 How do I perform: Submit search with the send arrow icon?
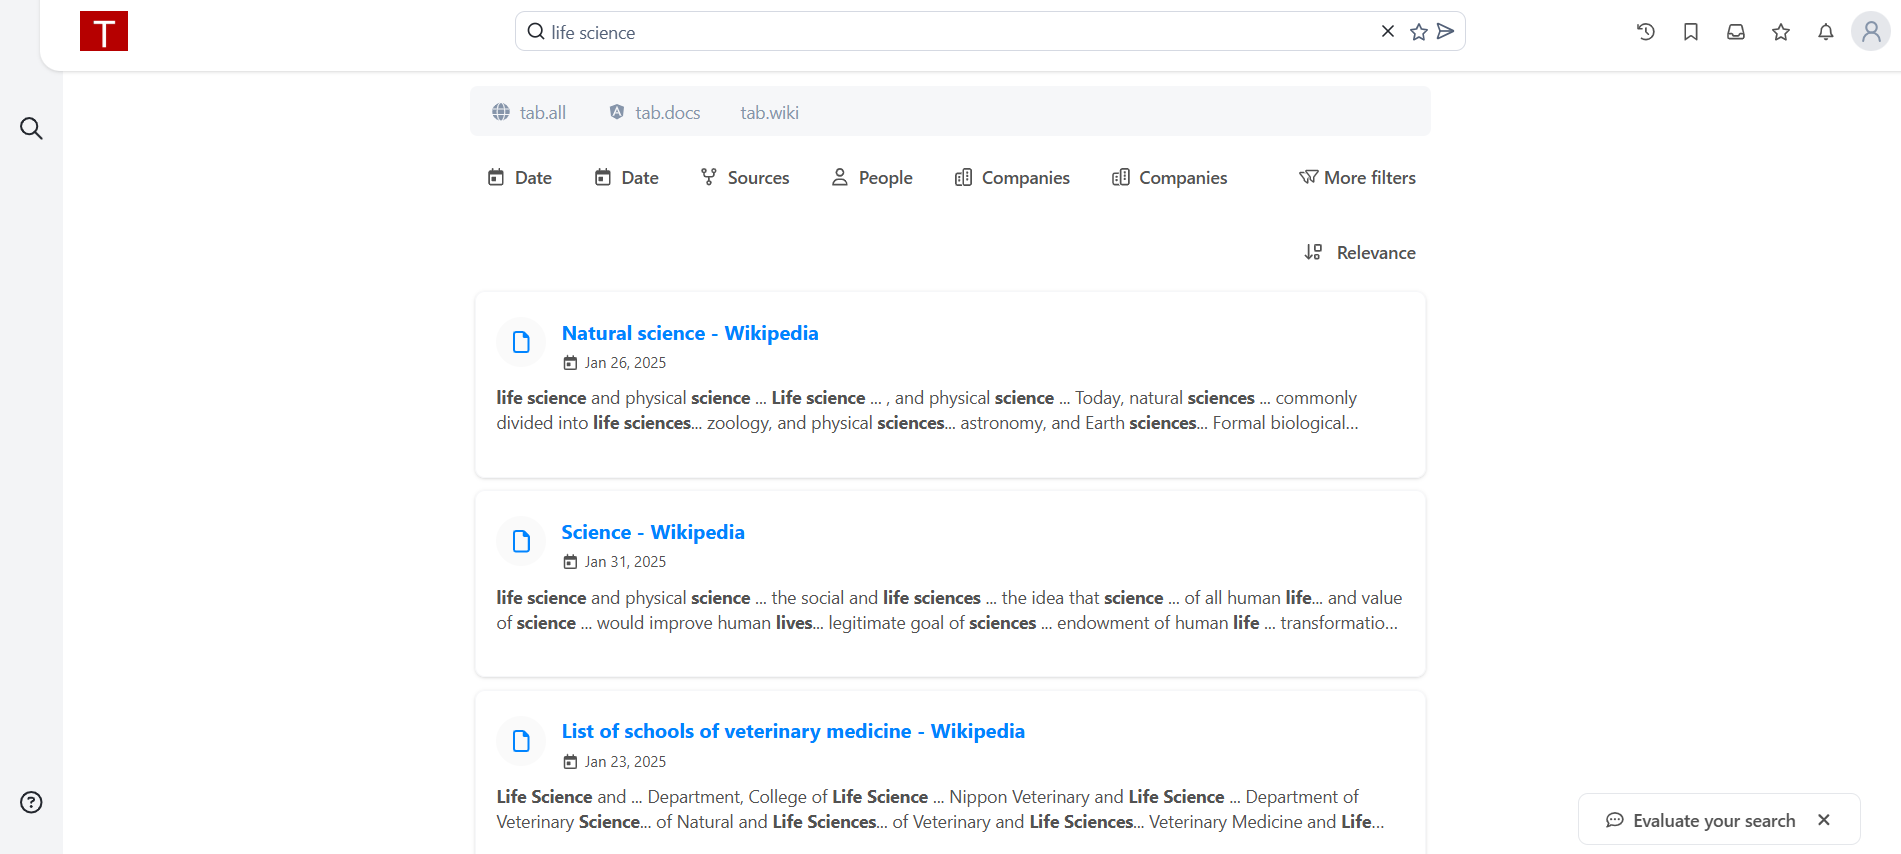pyautogui.click(x=1445, y=31)
